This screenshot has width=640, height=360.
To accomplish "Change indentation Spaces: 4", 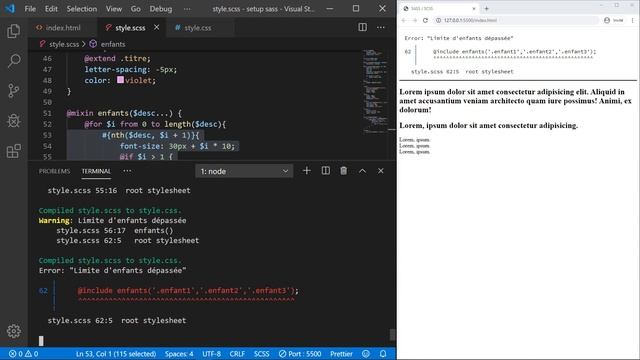I will click(179, 354).
